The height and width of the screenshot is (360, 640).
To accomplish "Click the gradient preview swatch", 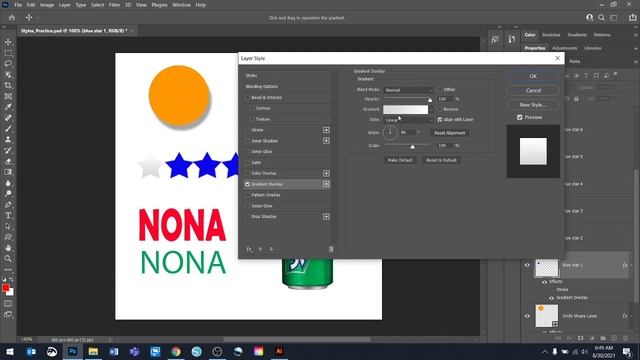I will 405,109.
